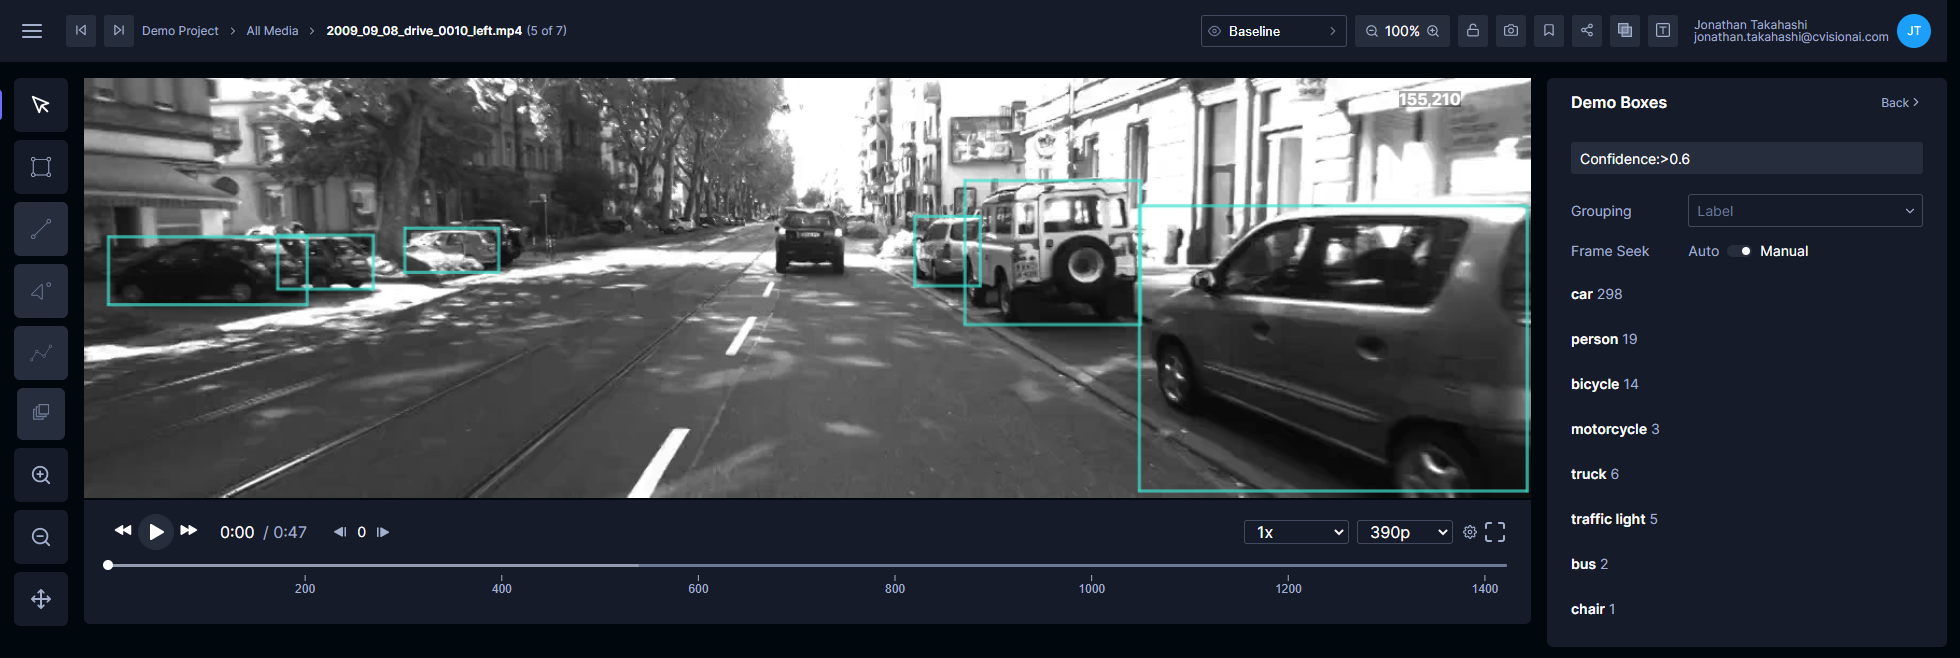Select the leftmost dark car bounding box
The image size is (1960, 658).
tap(207, 270)
